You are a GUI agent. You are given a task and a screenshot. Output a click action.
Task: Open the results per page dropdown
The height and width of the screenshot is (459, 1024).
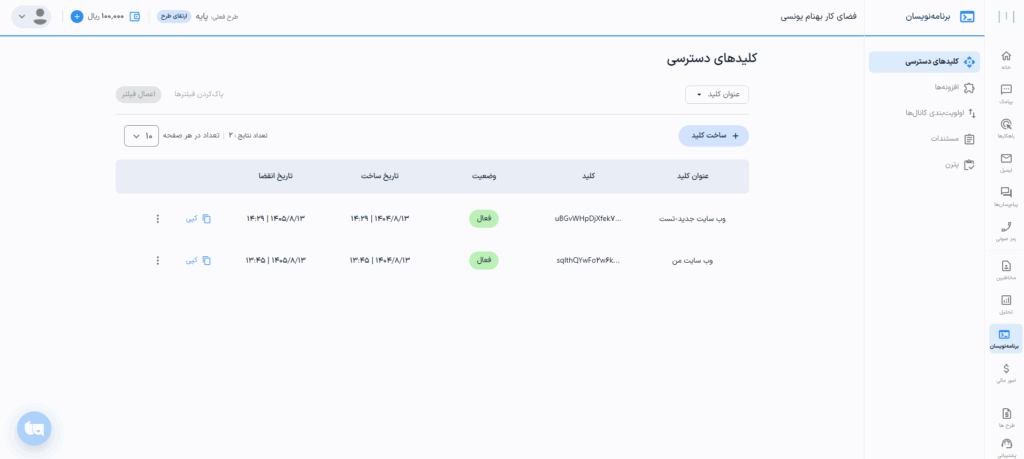point(141,135)
